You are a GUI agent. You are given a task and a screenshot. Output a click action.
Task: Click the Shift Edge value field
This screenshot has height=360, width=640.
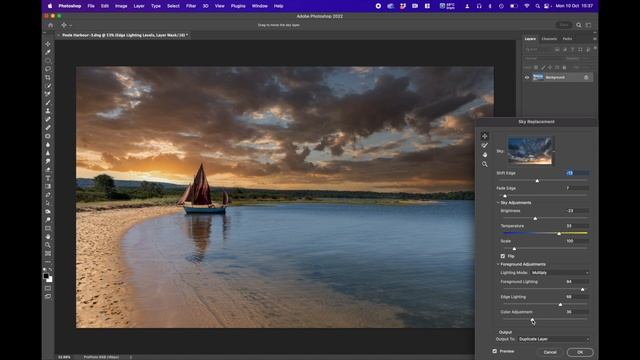pos(578,173)
